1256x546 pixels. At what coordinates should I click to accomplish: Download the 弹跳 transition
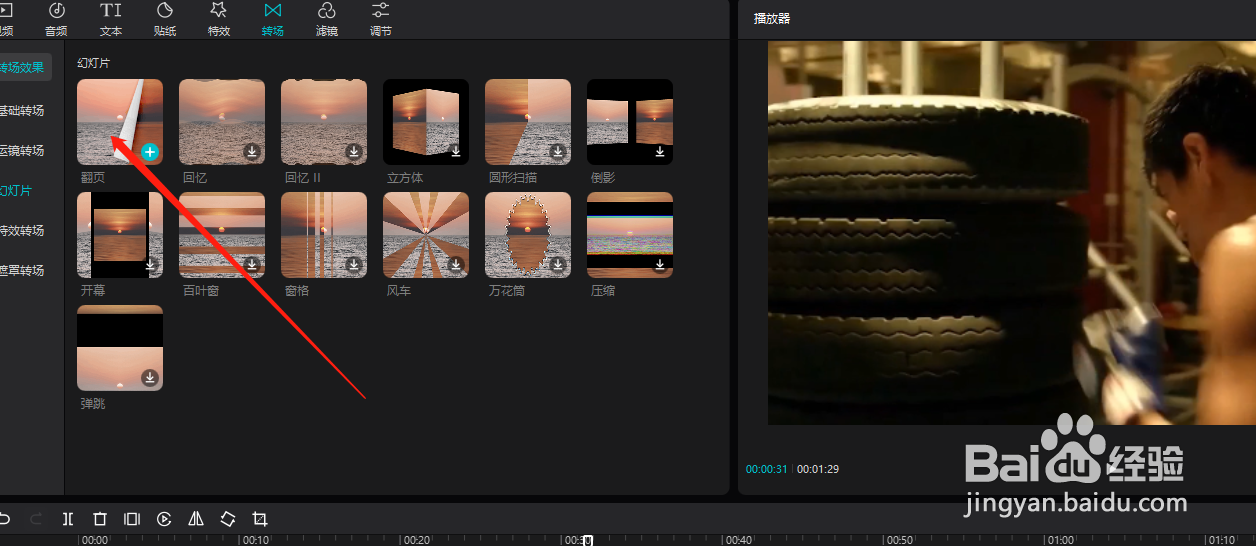point(149,378)
